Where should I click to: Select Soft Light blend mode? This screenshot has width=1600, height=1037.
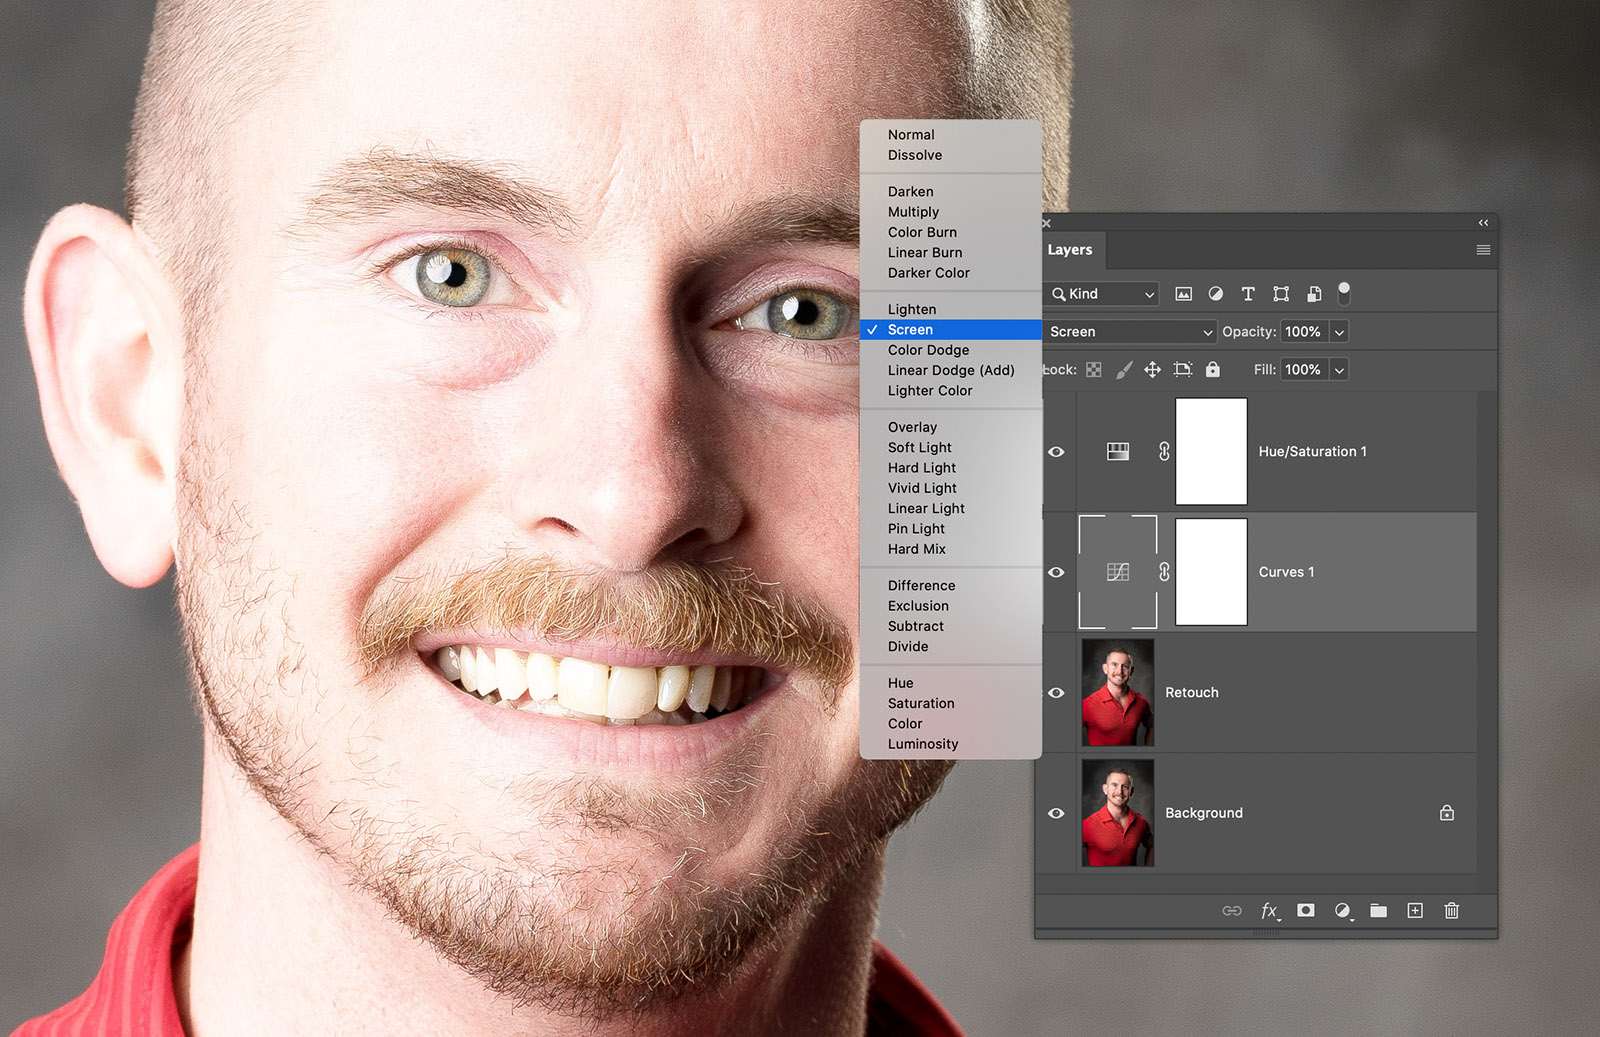pos(919,448)
